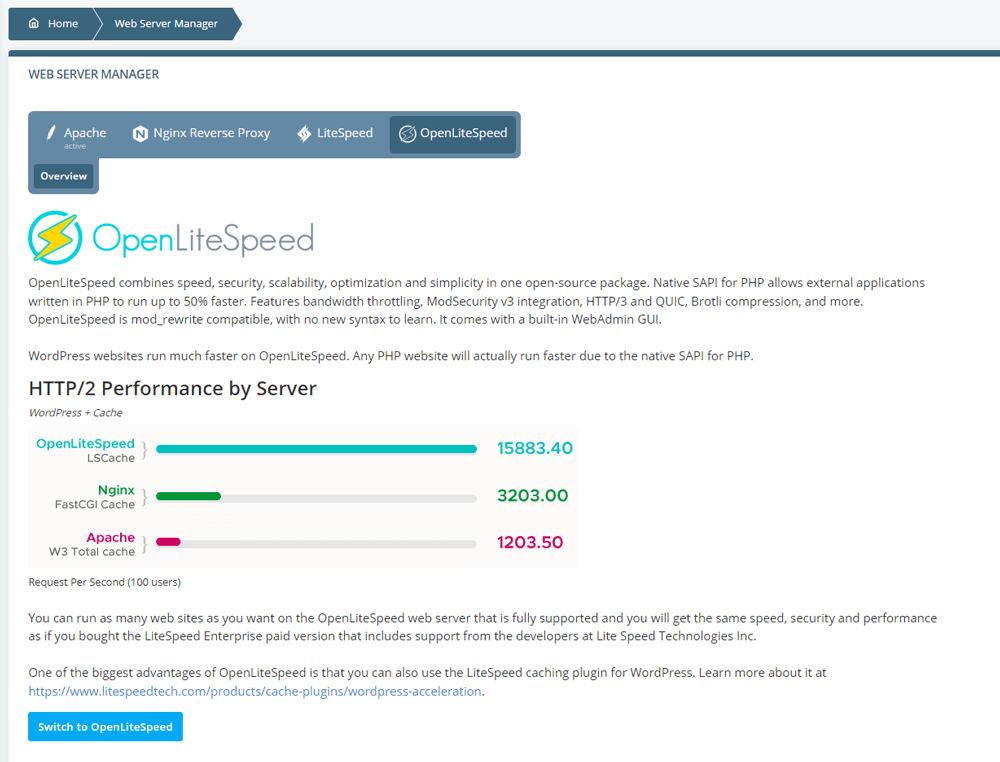The width and height of the screenshot is (1000, 762).
Task: Open Web Server Manager breadcrumb
Action: [166, 24]
